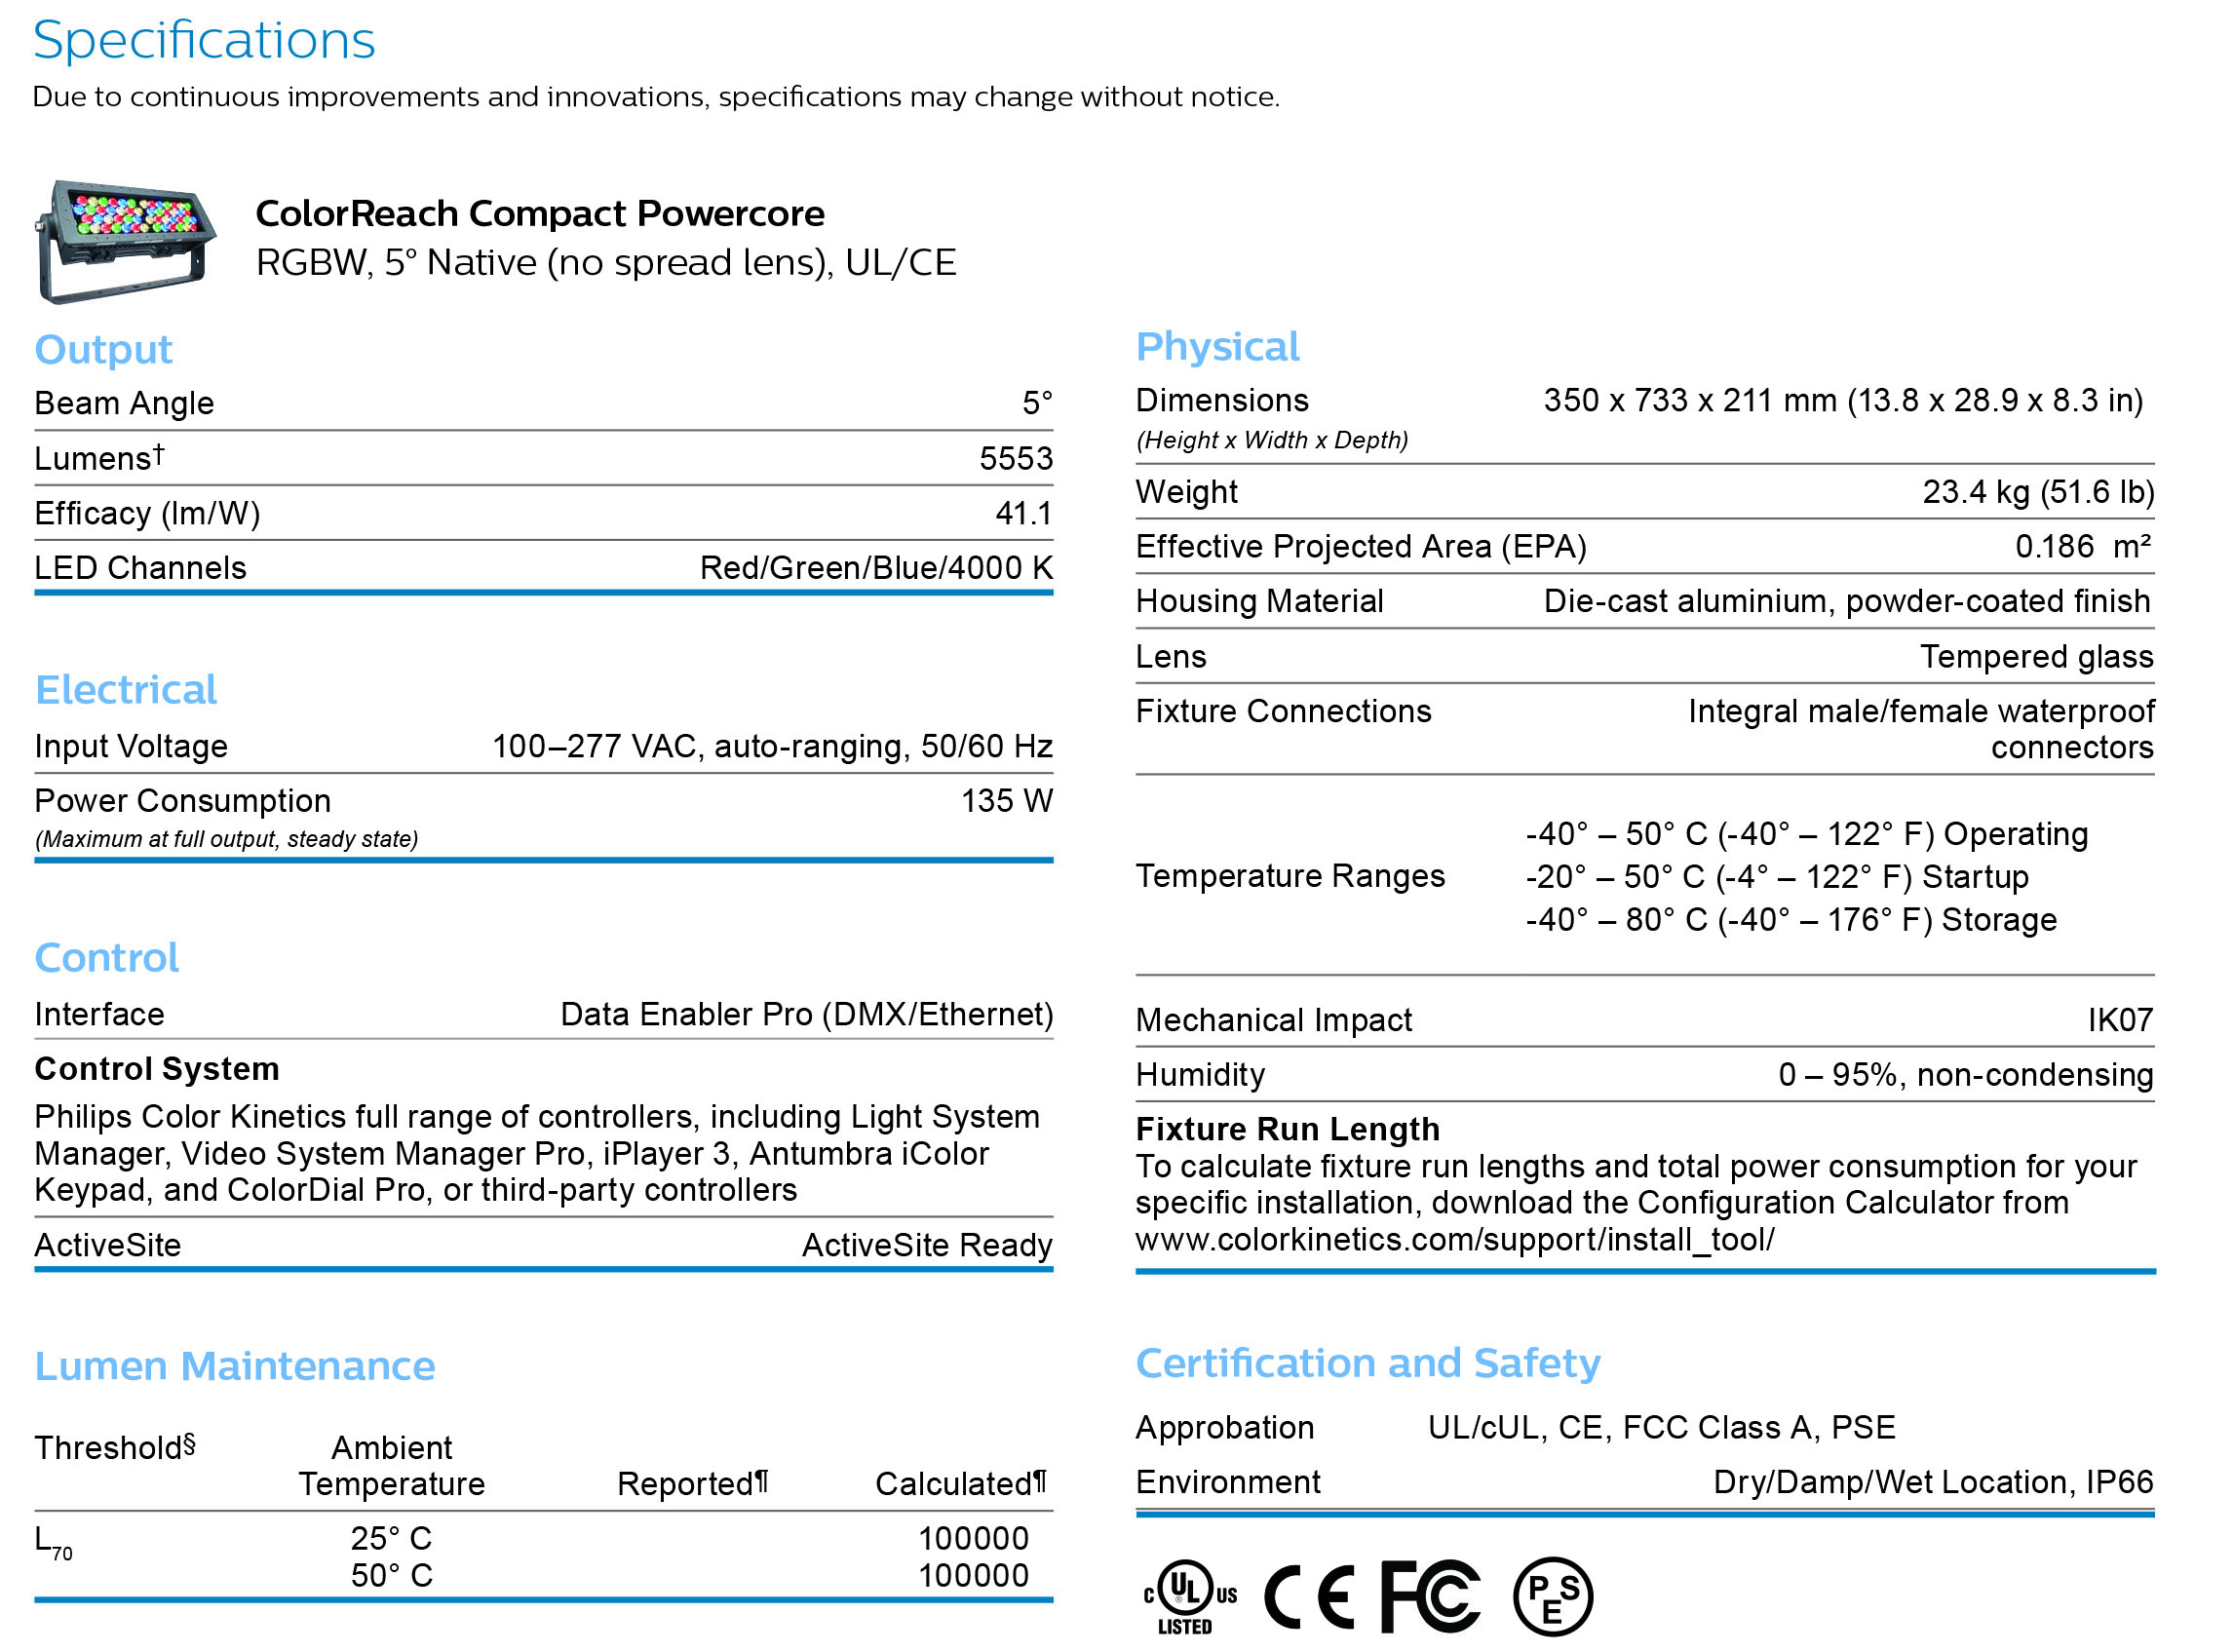Click the Reported column header
Image resolution: width=2233 pixels, height=1652 pixels.
[x=693, y=1483]
